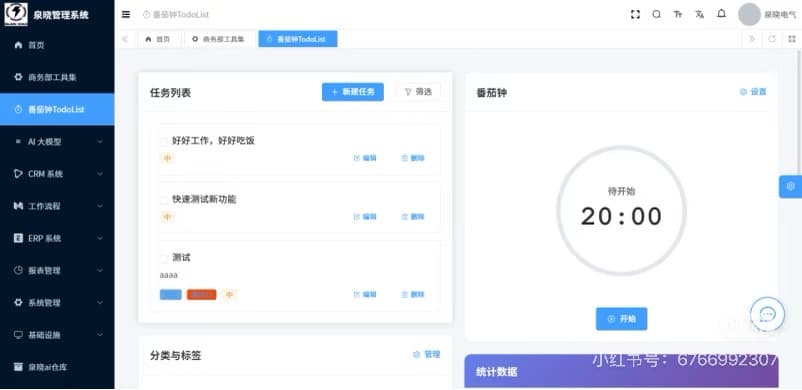Open 商务部工具集 in the sidebar
The image size is (802, 390).
coord(57,77)
